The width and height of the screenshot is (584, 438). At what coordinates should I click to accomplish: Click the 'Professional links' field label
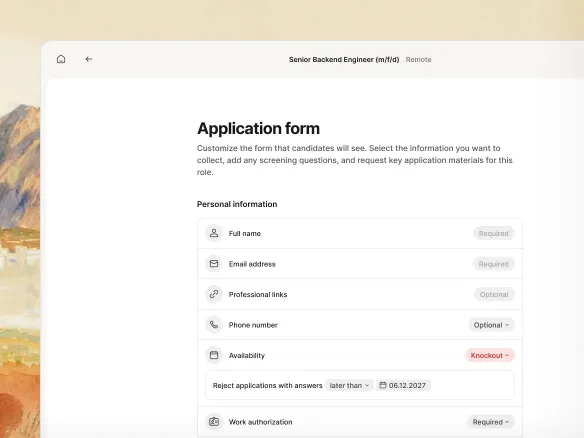258,295
